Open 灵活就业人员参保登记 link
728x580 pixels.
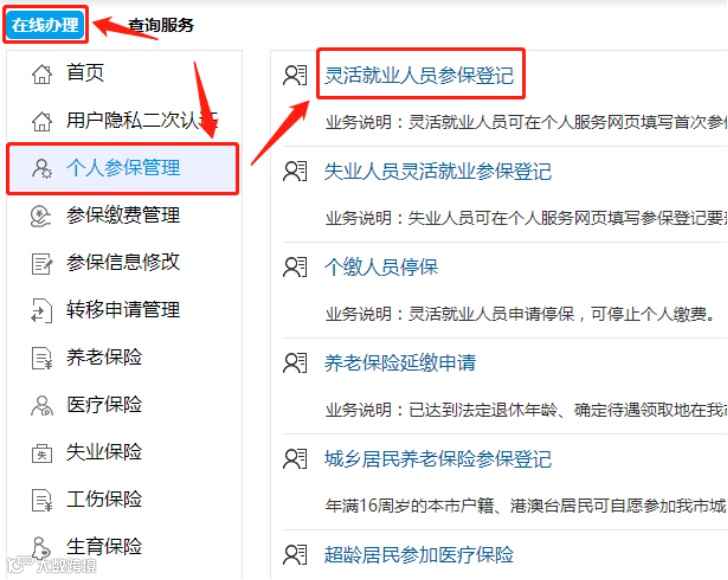tap(419, 75)
